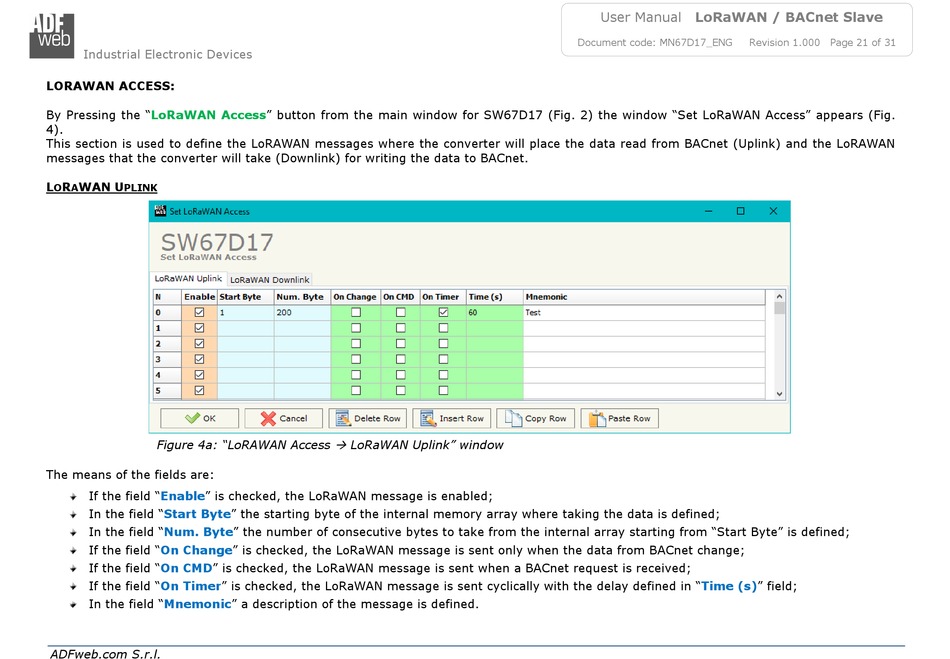
Task: Check On Change checkbox in row 0
Action: click(355, 312)
